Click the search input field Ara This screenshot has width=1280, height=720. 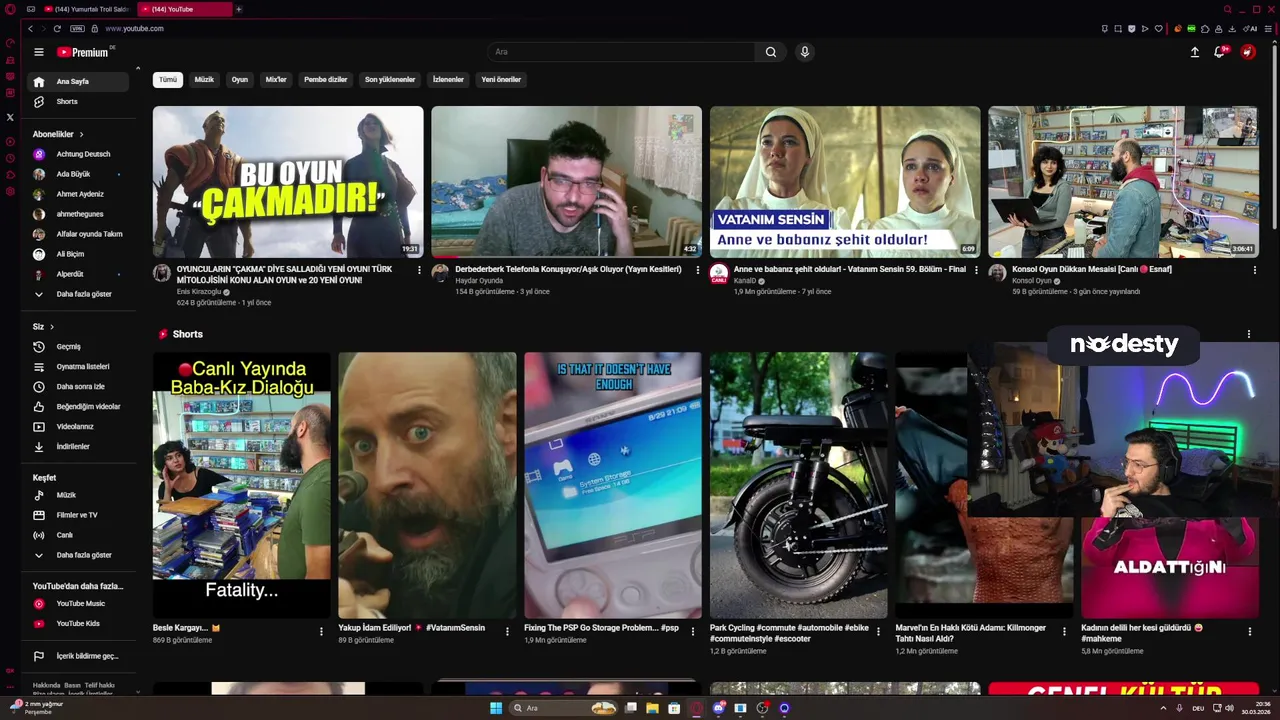(621, 52)
